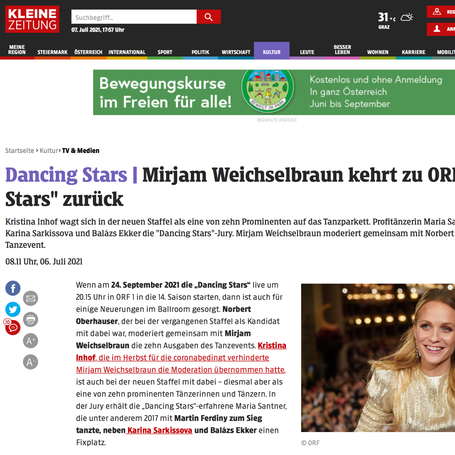Follow the Karina Sarkissova link

click(x=160, y=430)
